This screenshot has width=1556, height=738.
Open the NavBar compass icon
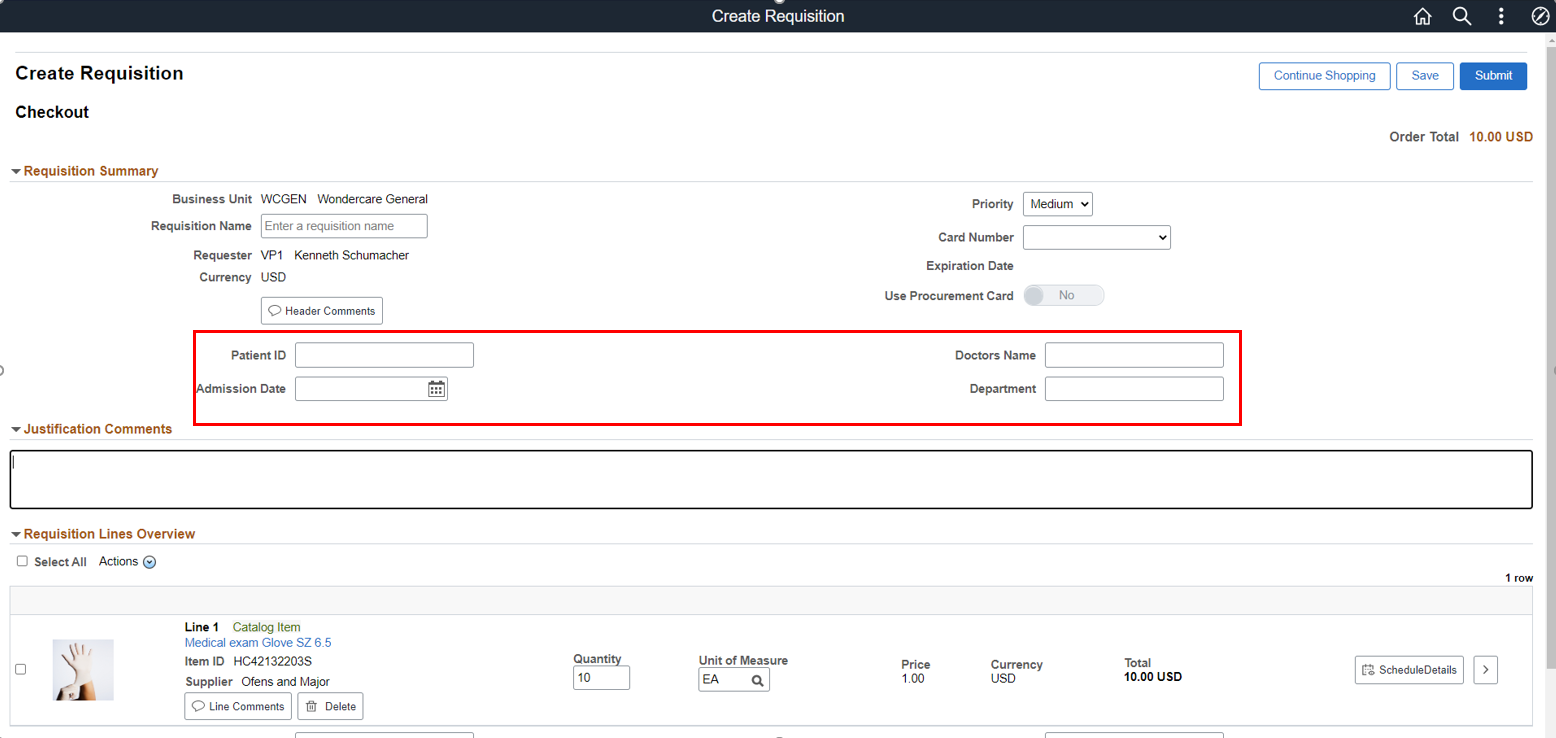click(1540, 16)
